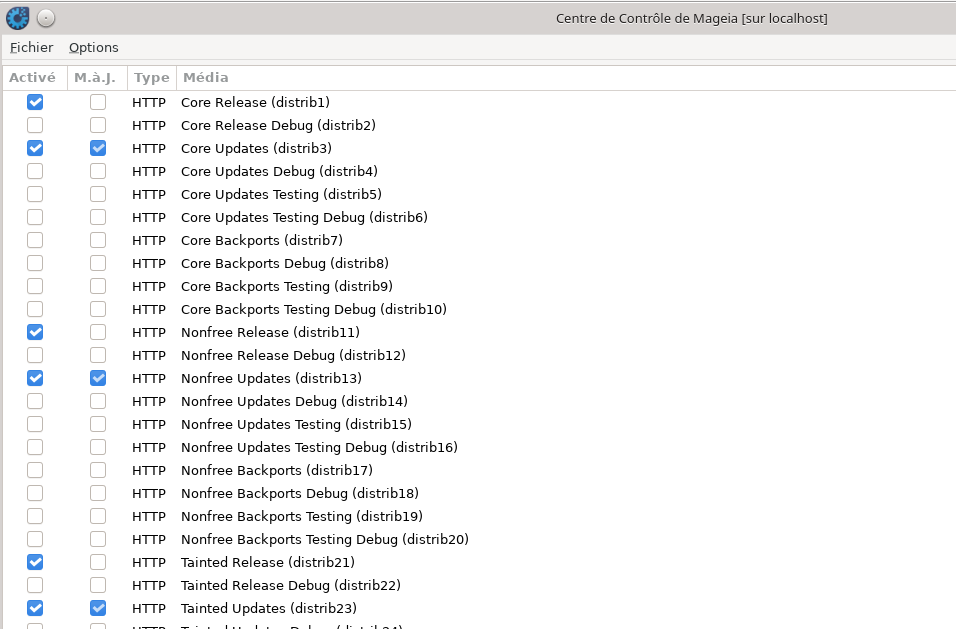Sort by the Activé column header
Viewport: 956px width, 629px height.
[35, 77]
